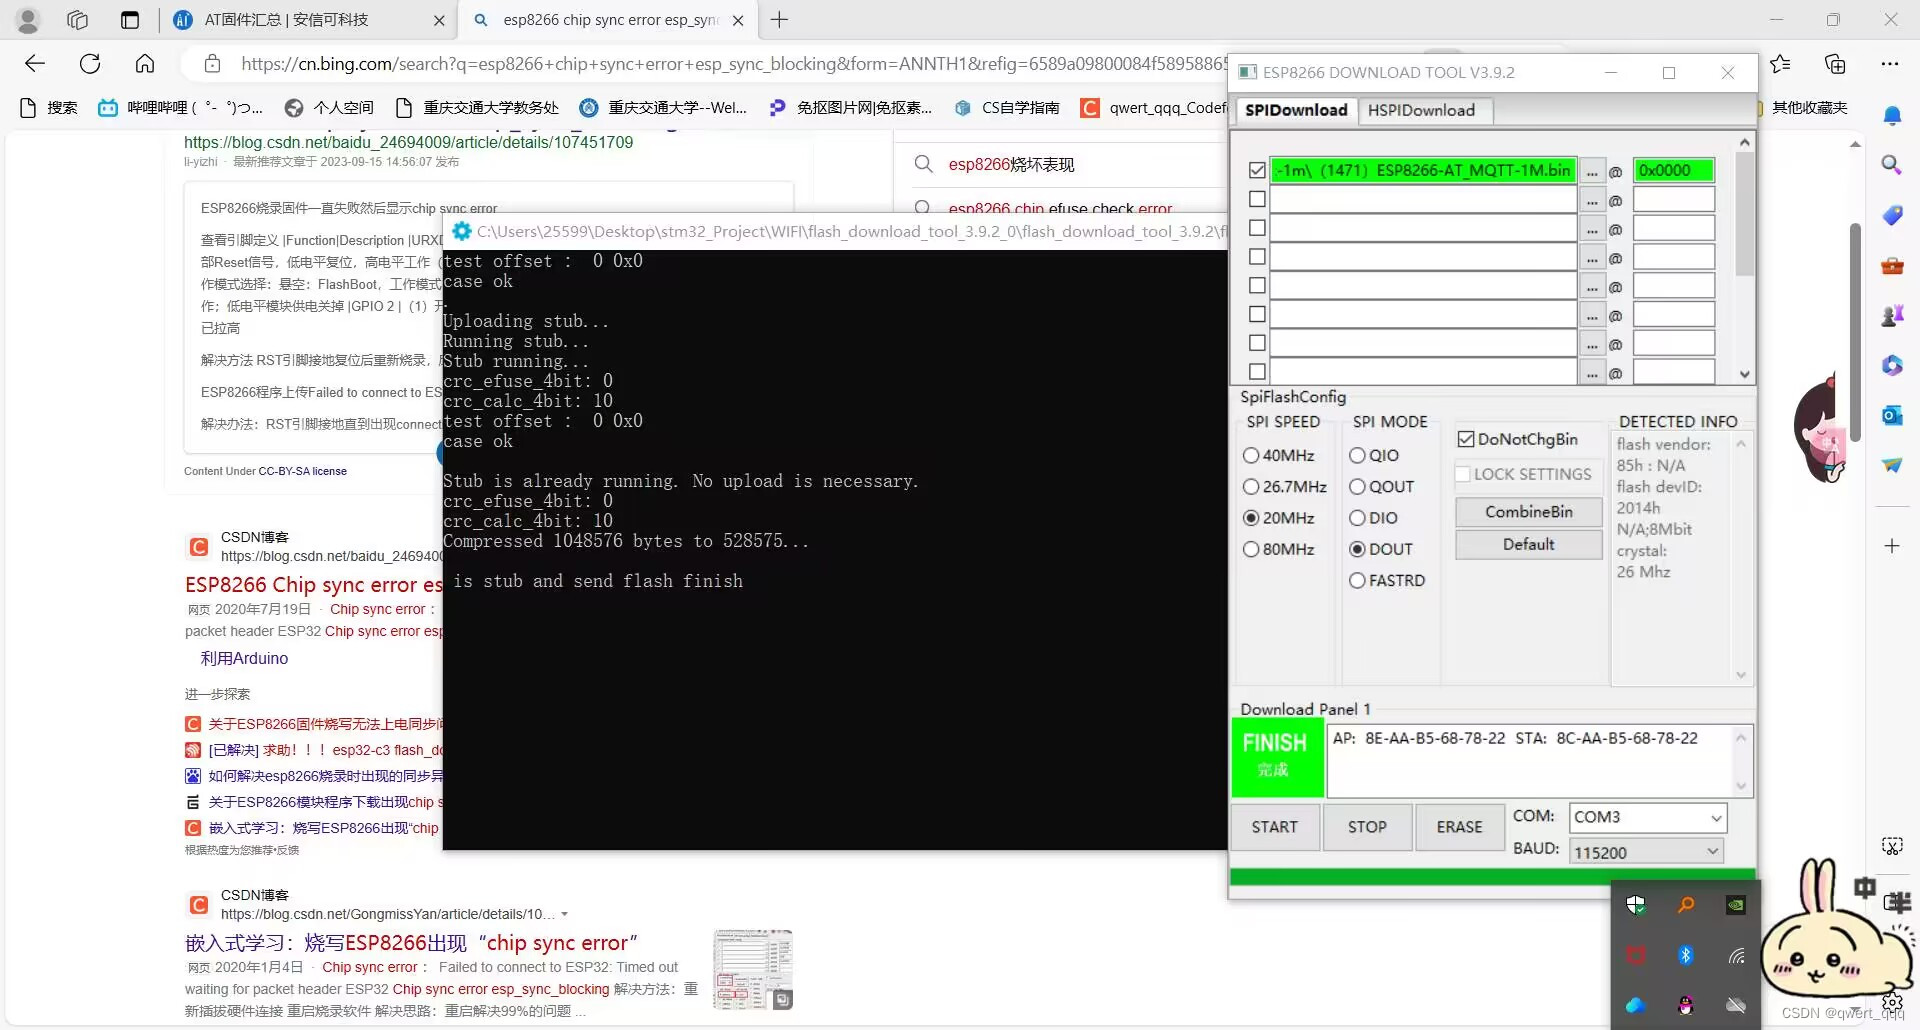Image resolution: width=1920 pixels, height=1030 pixels.
Task: Select QOUT SPI mode
Action: pos(1381,487)
